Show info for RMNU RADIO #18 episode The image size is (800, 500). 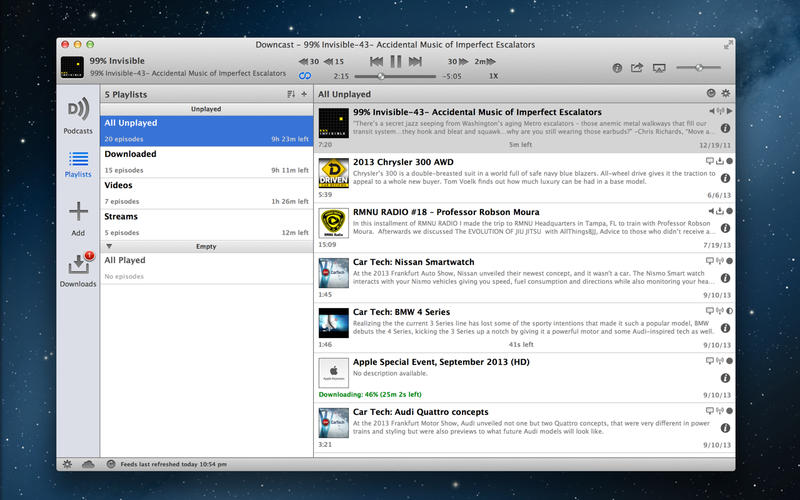pos(725,228)
